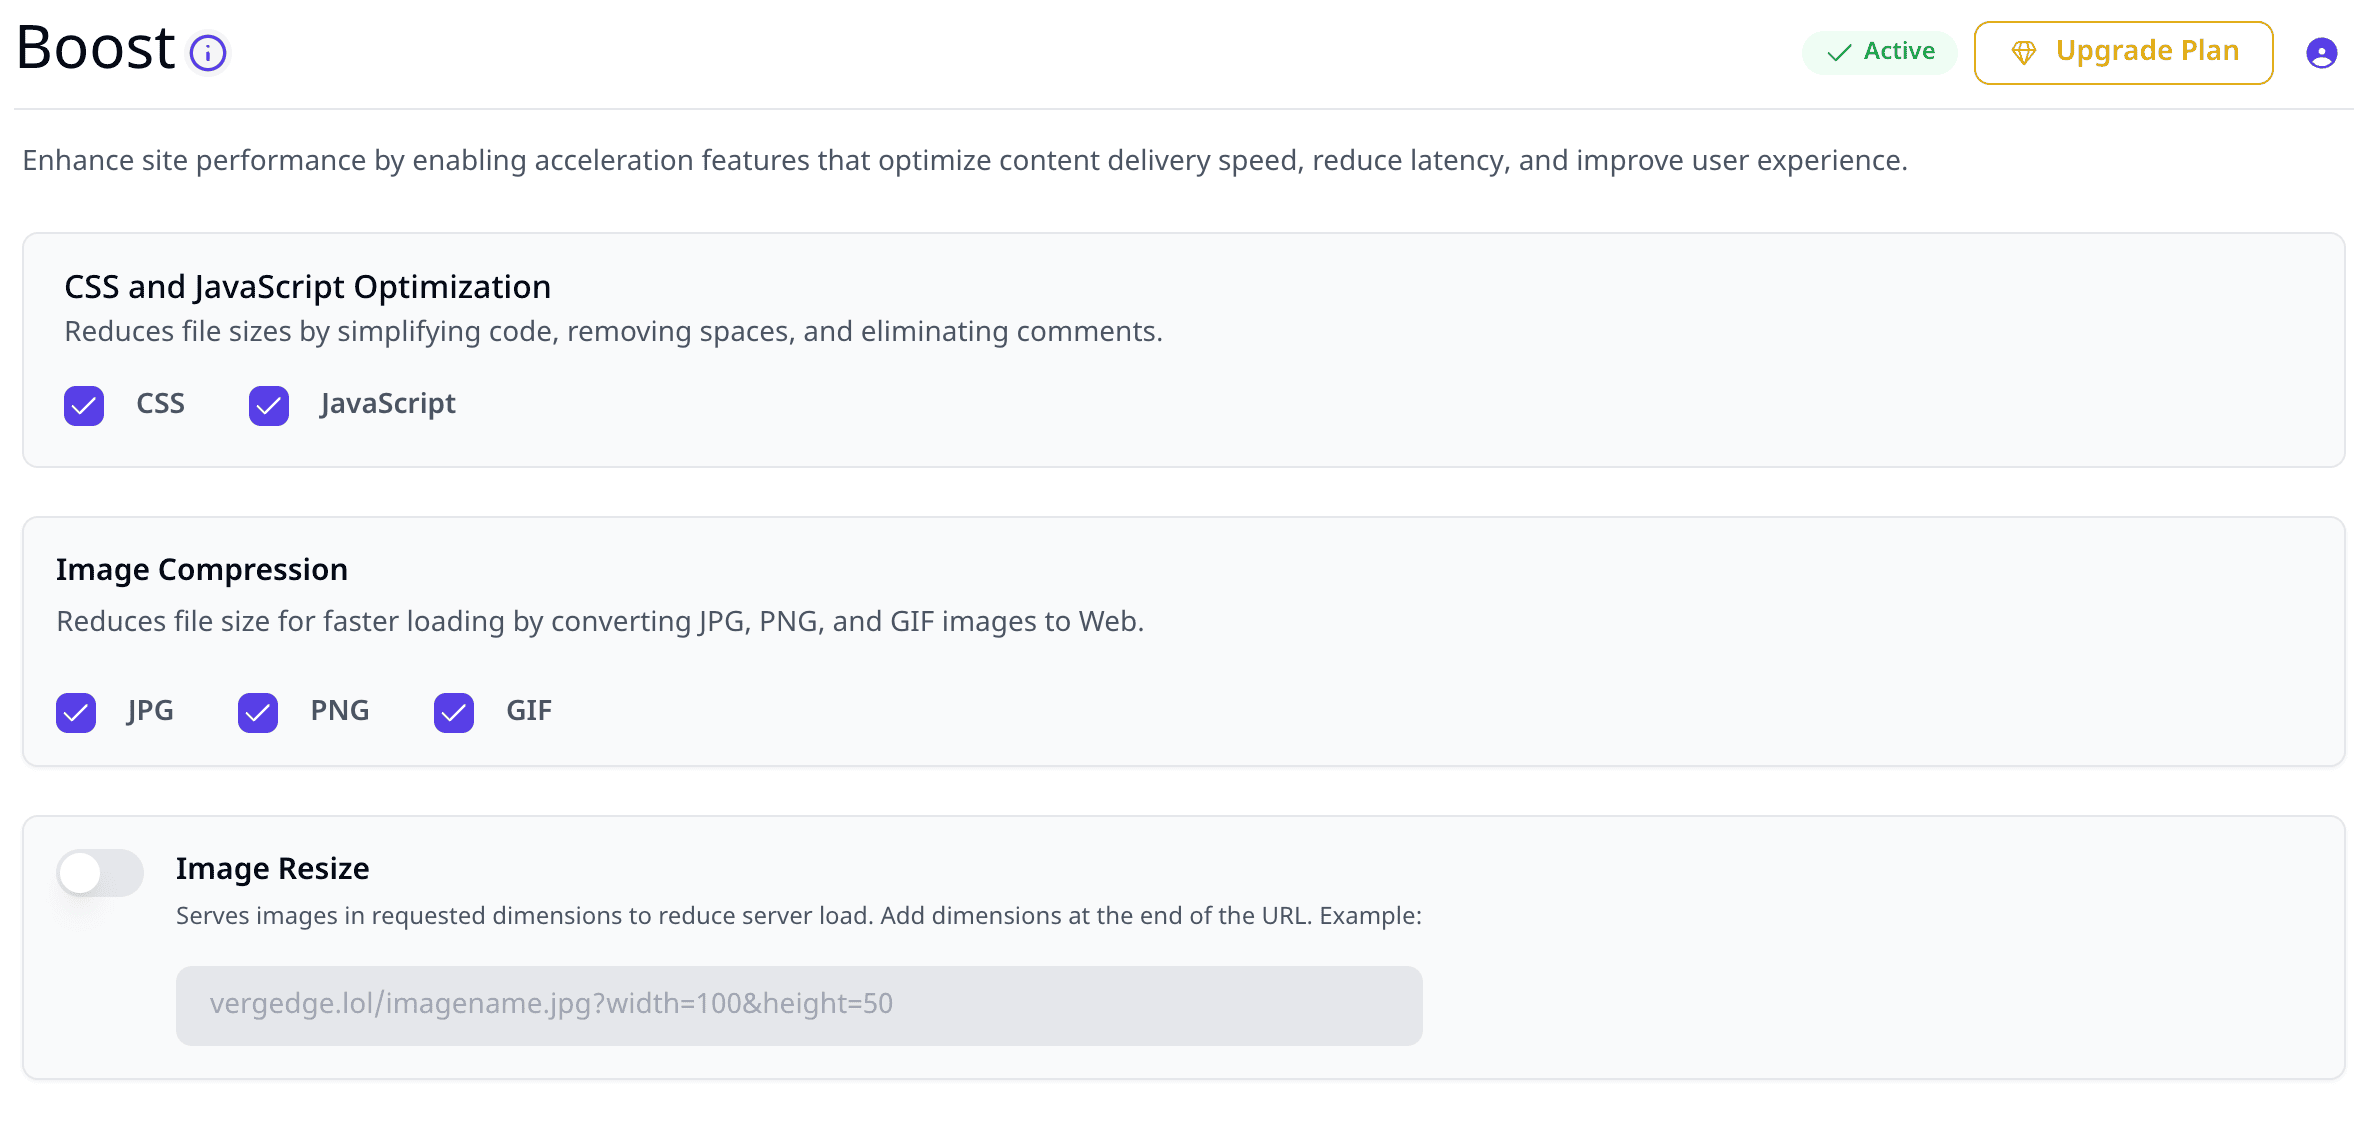
Task: Disable PNG image compression checkbox
Action: 258,713
